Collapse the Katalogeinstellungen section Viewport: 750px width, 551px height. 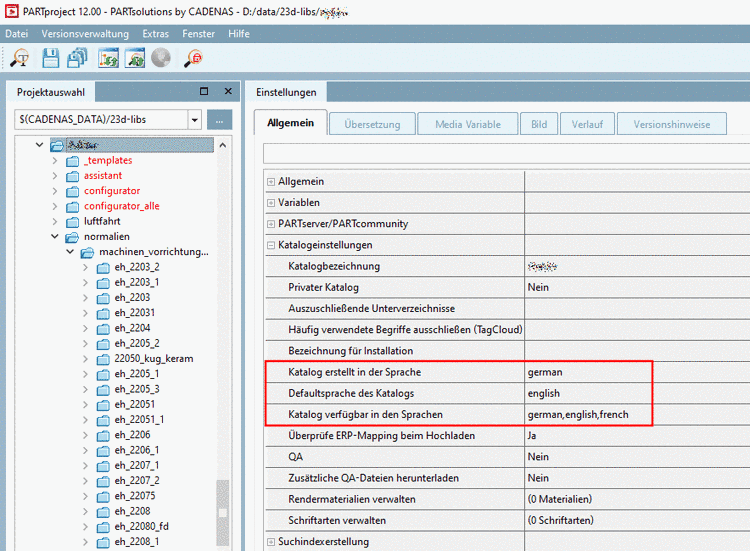[x=271, y=245]
